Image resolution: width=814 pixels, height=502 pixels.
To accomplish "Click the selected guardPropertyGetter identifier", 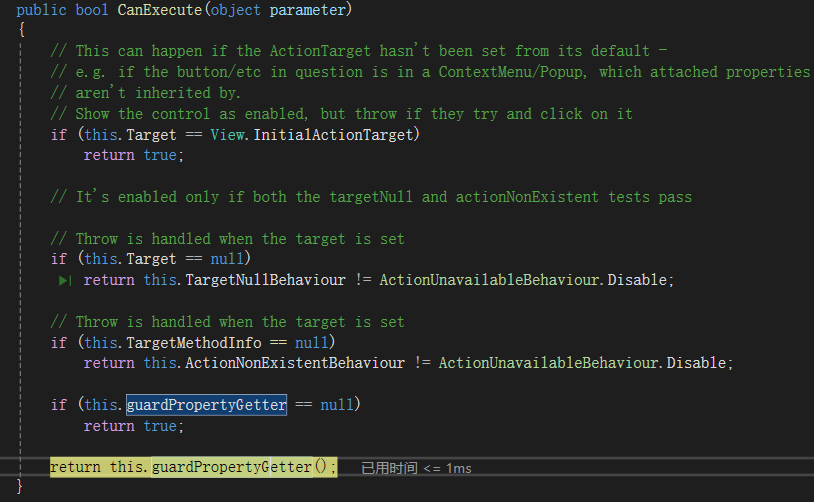I will pyautogui.click(x=207, y=405).
